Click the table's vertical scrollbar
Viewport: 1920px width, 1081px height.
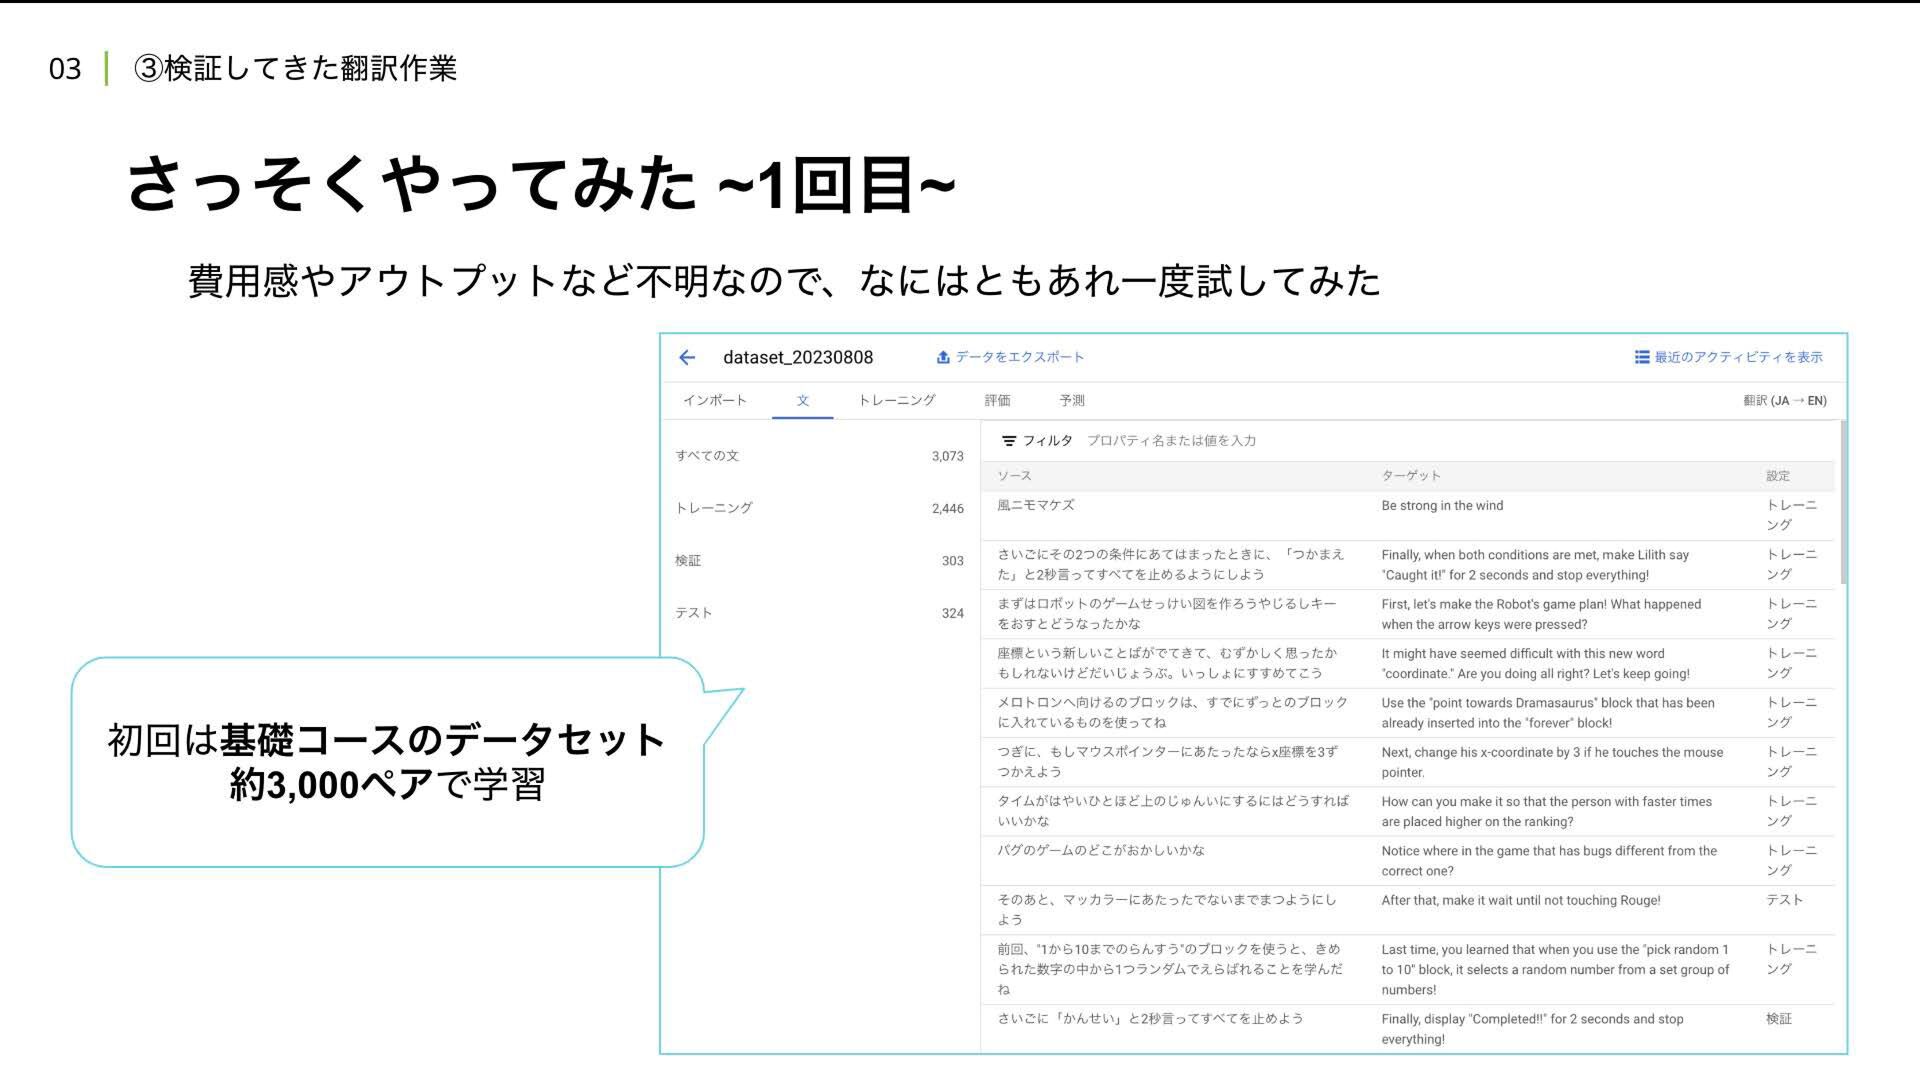point(1843,505)
